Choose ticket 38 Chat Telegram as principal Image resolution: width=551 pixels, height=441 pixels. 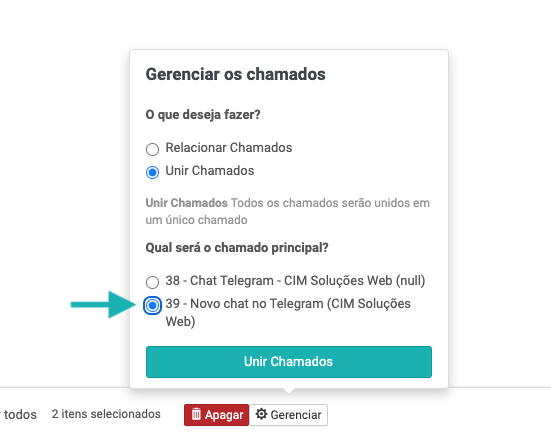pos(152,282)
